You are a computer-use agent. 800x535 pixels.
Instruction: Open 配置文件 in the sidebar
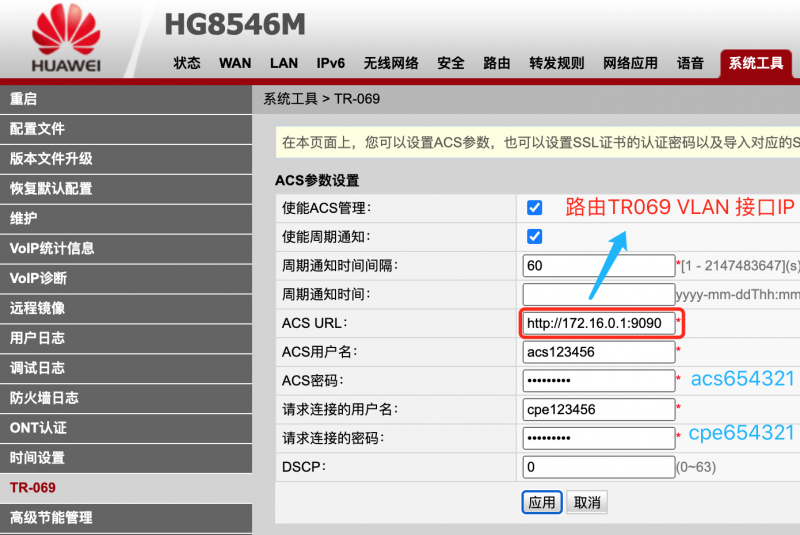[x=126, y=129]
